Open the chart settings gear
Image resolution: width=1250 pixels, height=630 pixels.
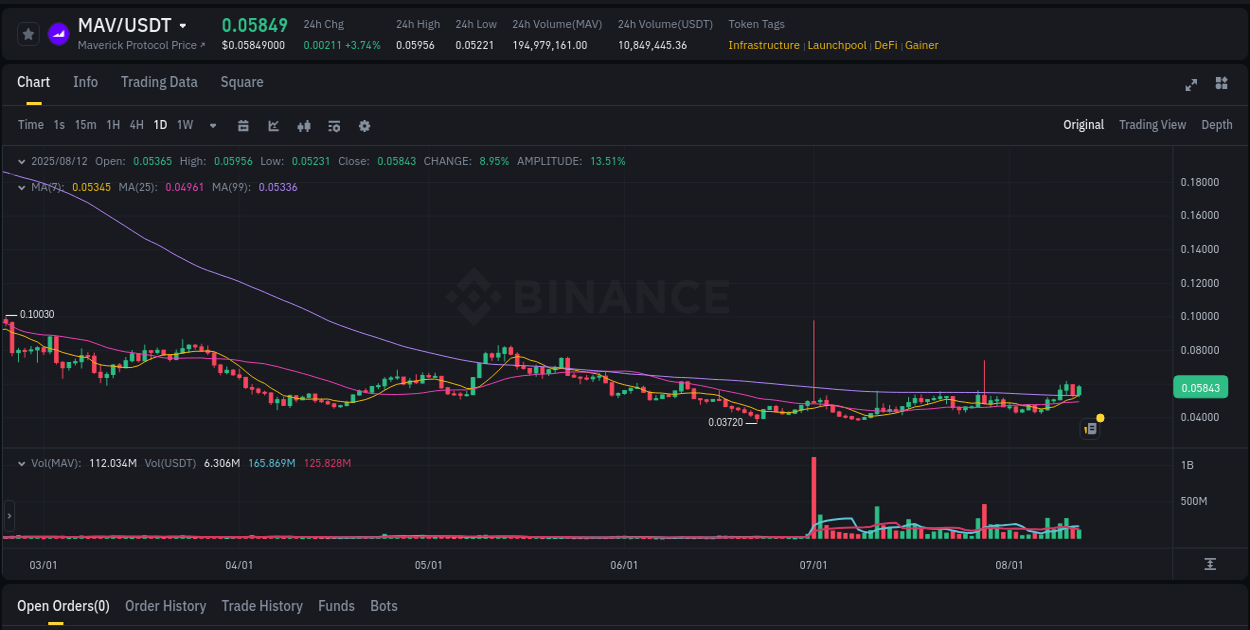click(364, 125)
